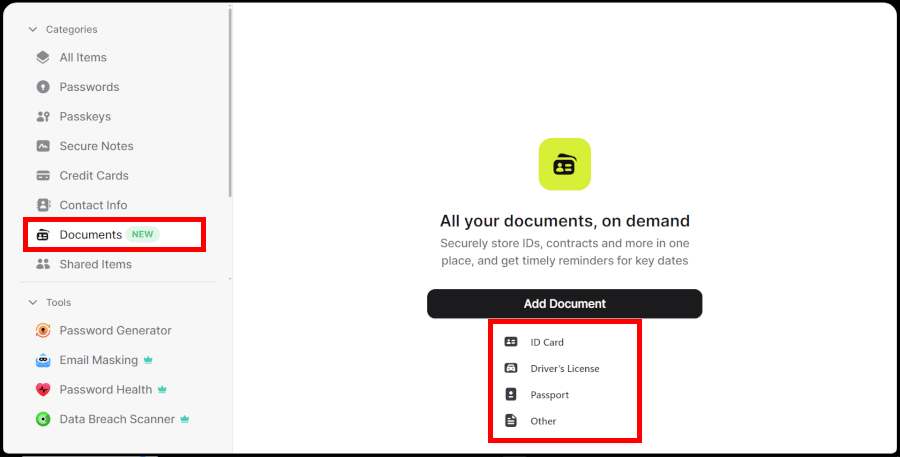The height and width of the screenshot is (457, 900).
Task: Choose ID Card from document menu
Action: click(x=547, y=342)
